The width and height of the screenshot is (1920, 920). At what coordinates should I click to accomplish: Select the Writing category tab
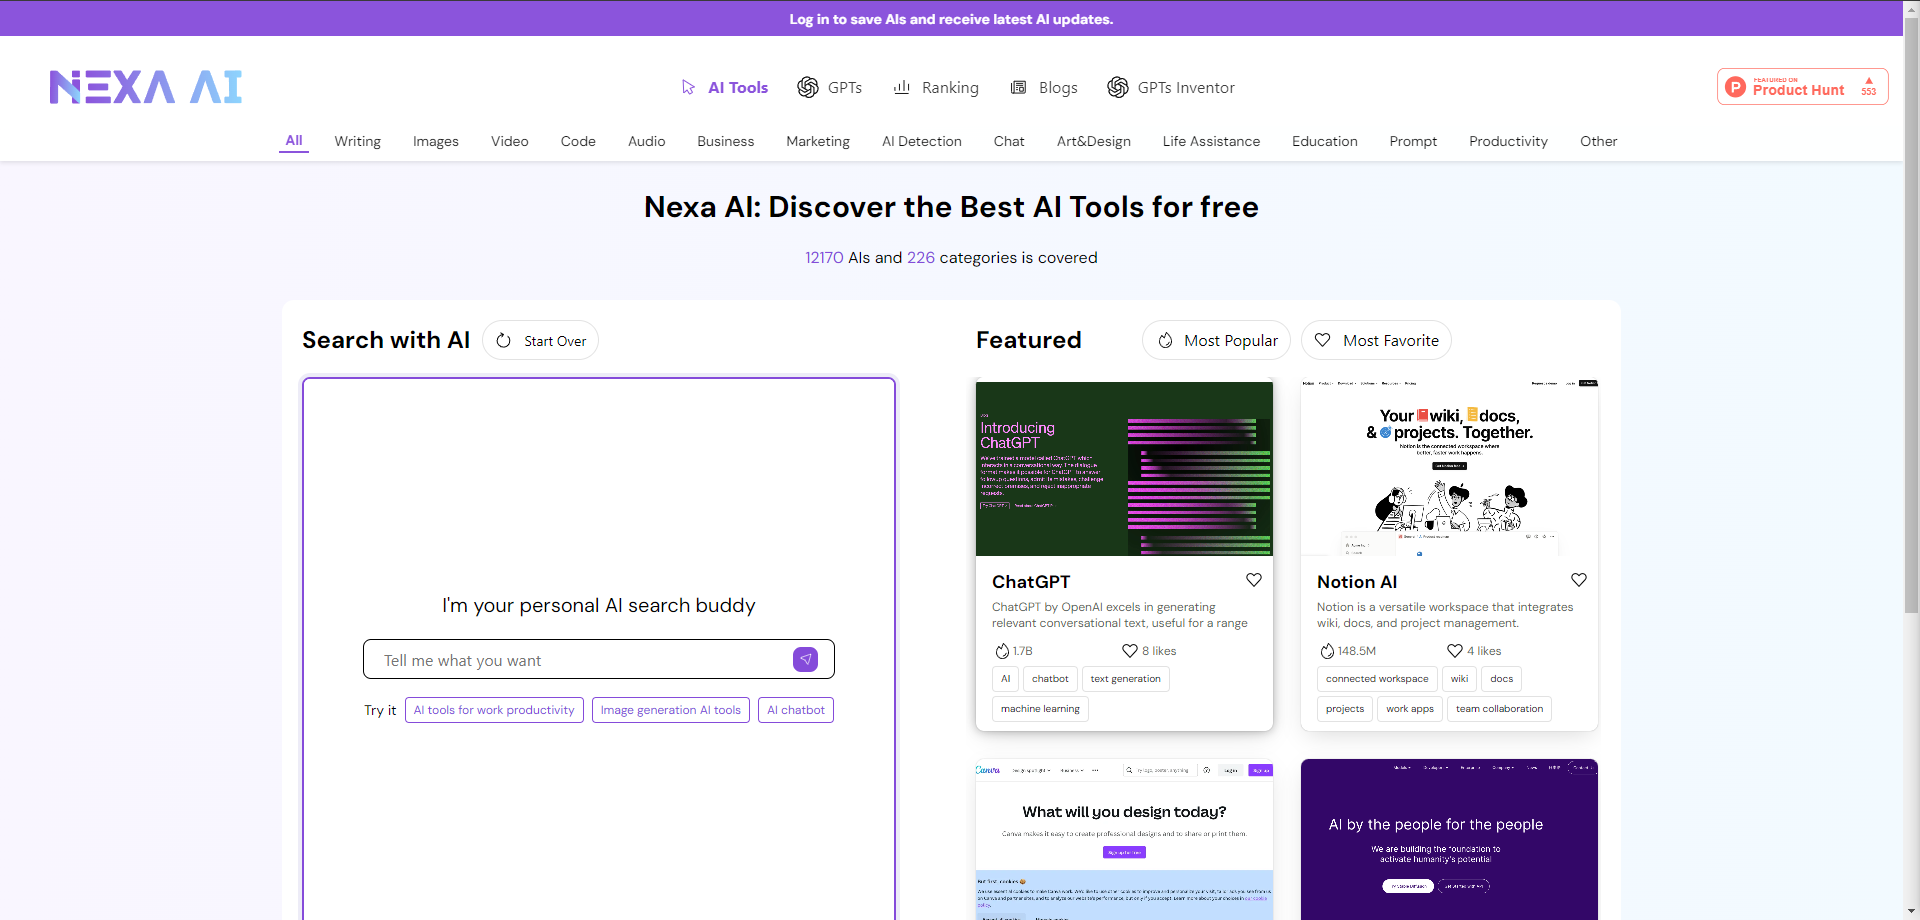(x=358, y=141)
